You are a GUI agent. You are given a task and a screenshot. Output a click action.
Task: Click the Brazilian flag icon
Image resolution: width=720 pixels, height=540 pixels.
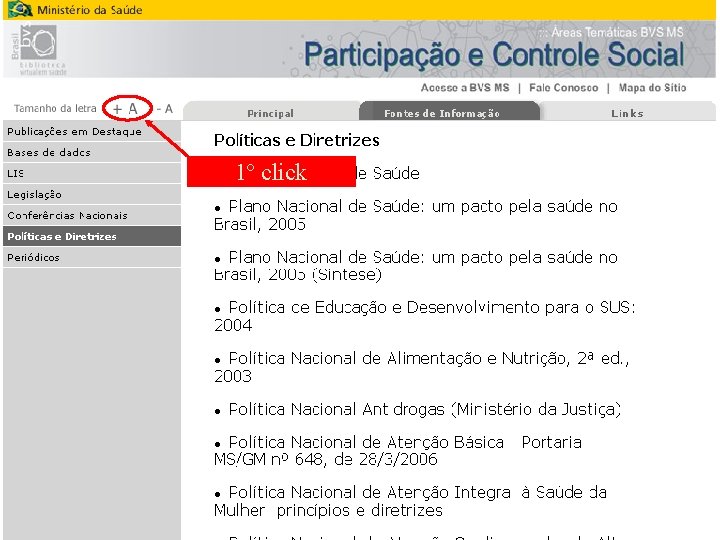click(x=20, y=10)
